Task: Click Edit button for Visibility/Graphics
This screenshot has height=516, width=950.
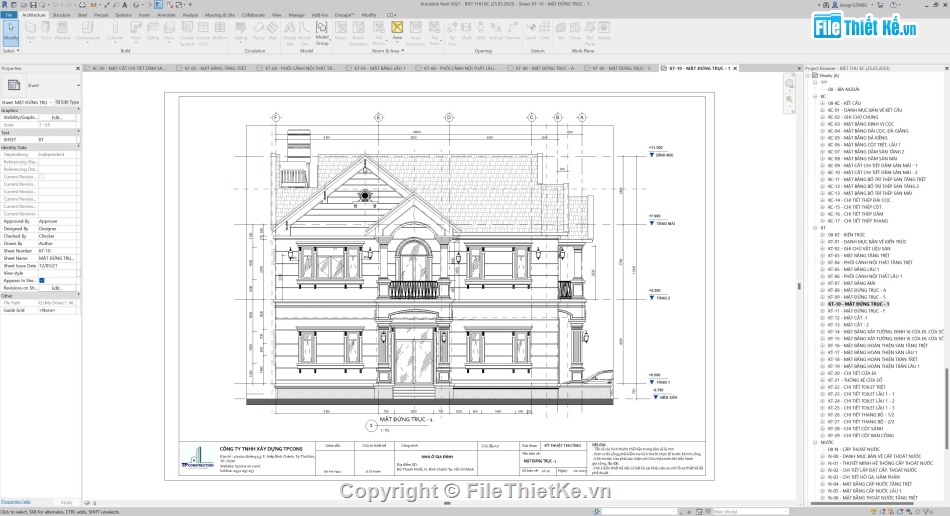Action: pos(58,117)
